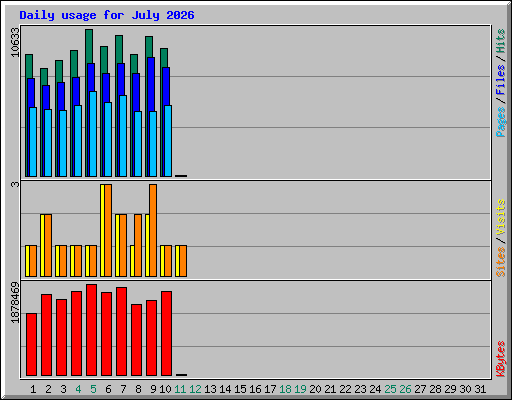Select day label 8 on the x-axis
512x400 pixels.
(x=138, y=389)
